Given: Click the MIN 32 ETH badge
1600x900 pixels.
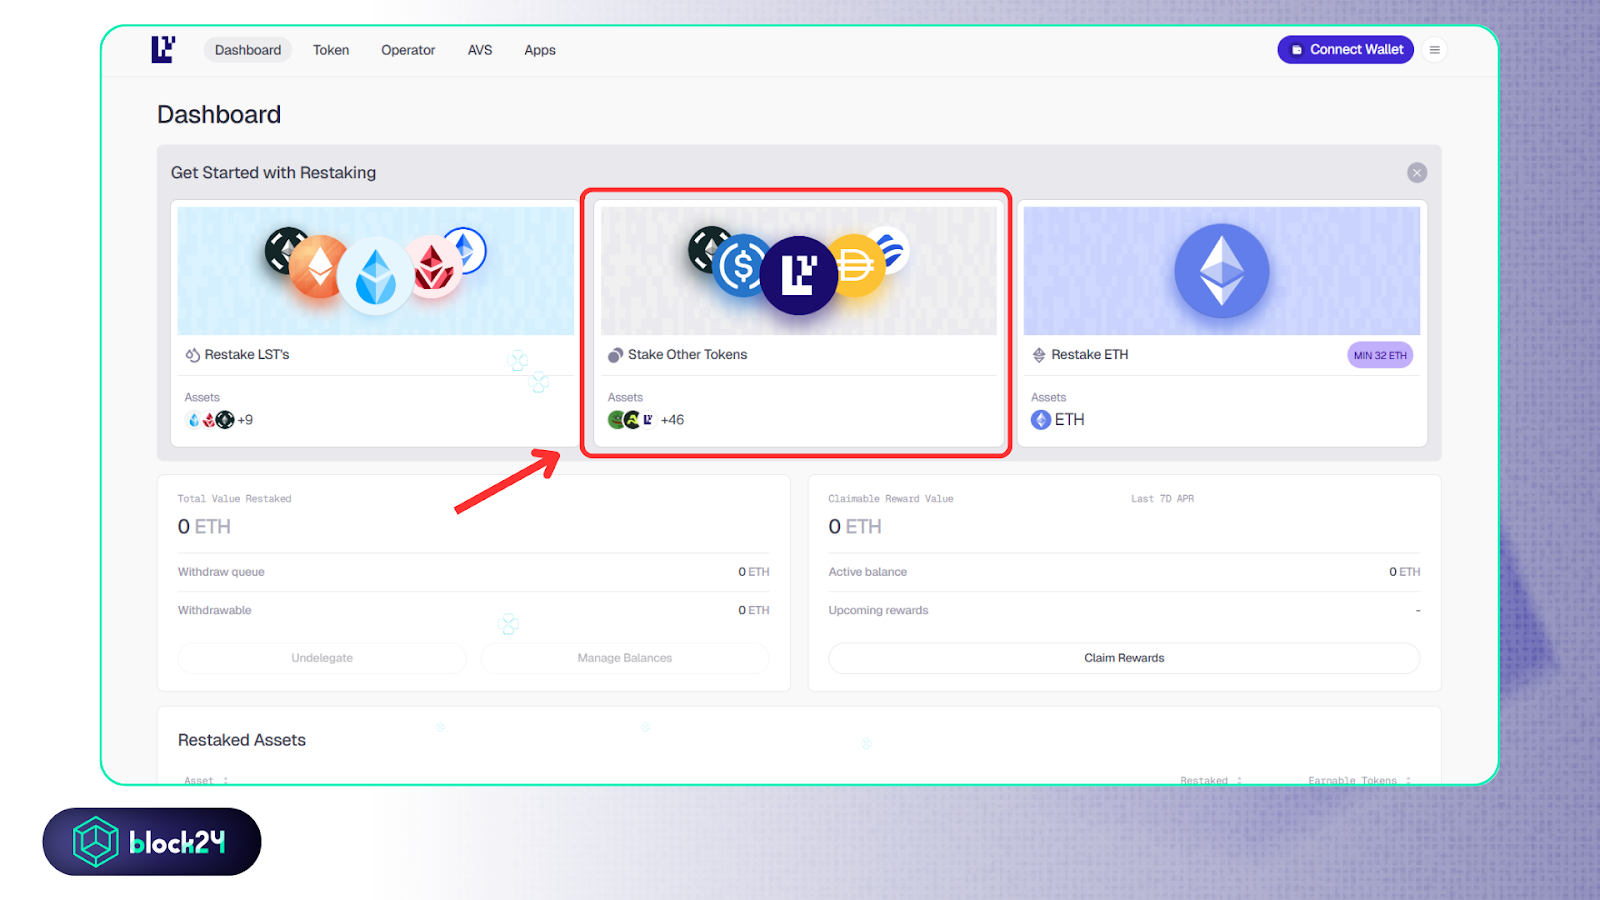Looking at the screenshot, I should click(1380, 355).
